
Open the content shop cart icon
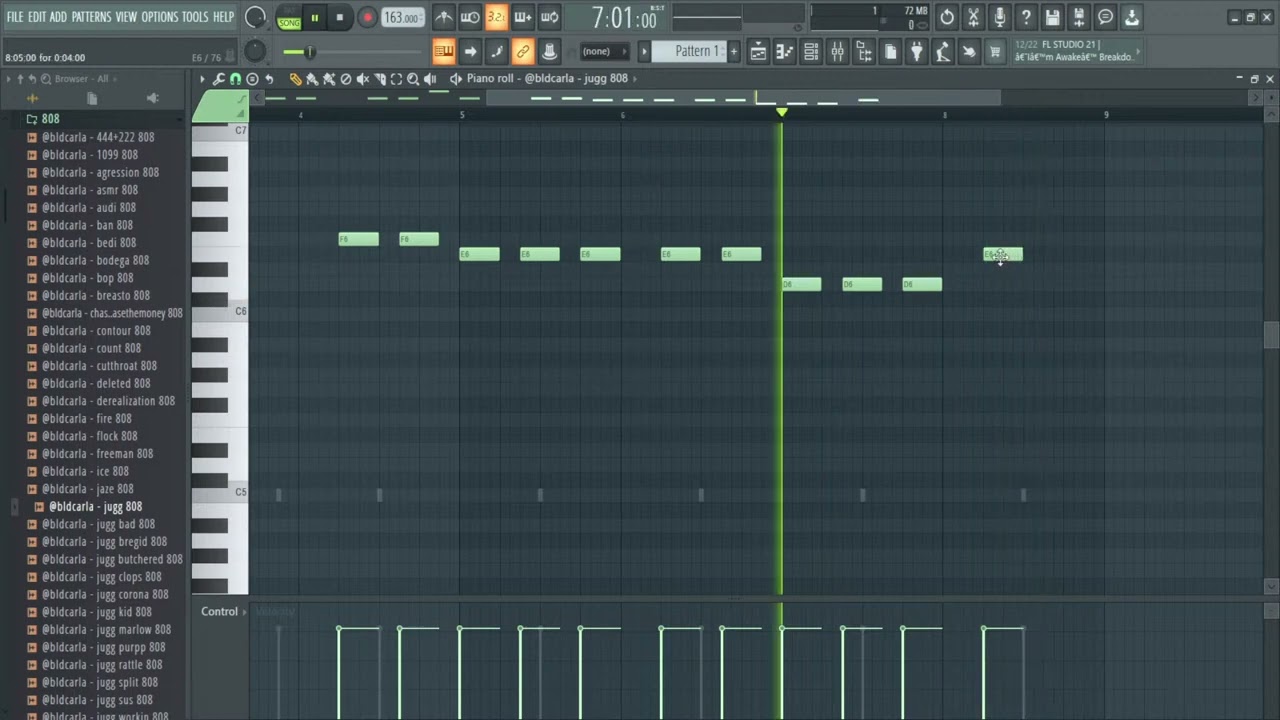coord(993,52)
